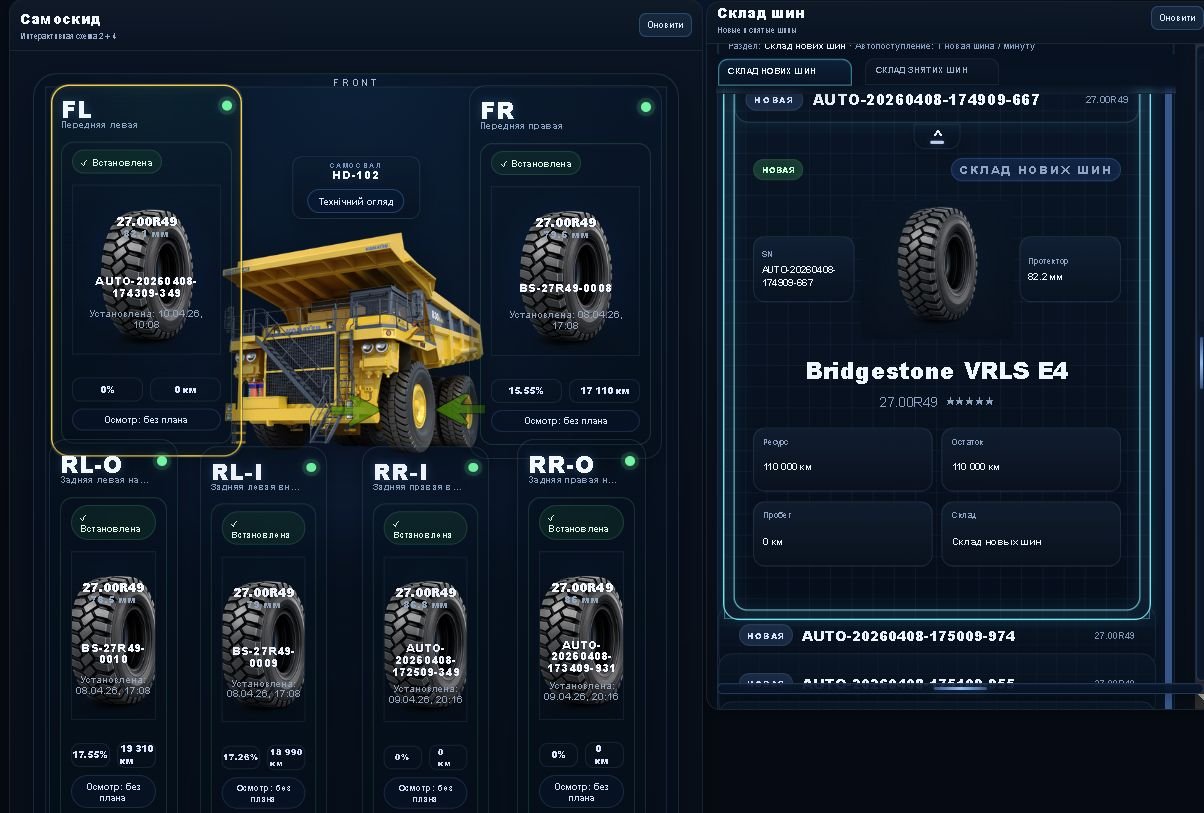Click RL-I mileage 18 990 км
Image resolution: width=1204 pixels, height=813 pixels.
tap(287, 757)
